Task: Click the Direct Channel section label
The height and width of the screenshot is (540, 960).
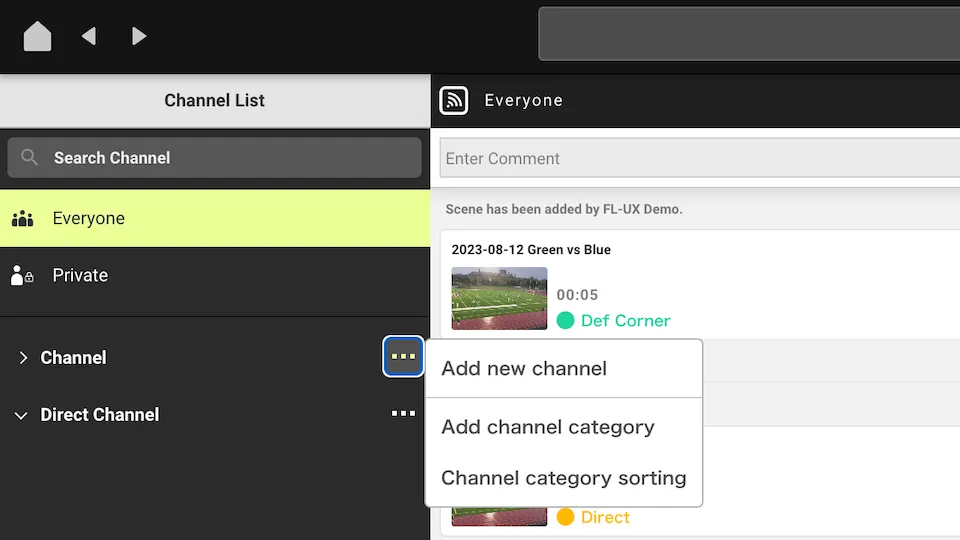Action: tap(100, 414)
